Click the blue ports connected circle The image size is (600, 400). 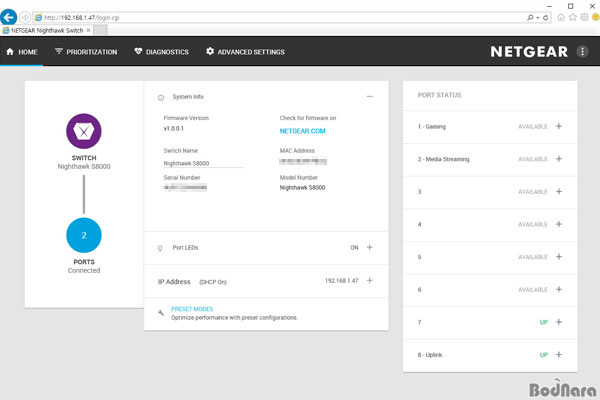click(x=84, y=235)
